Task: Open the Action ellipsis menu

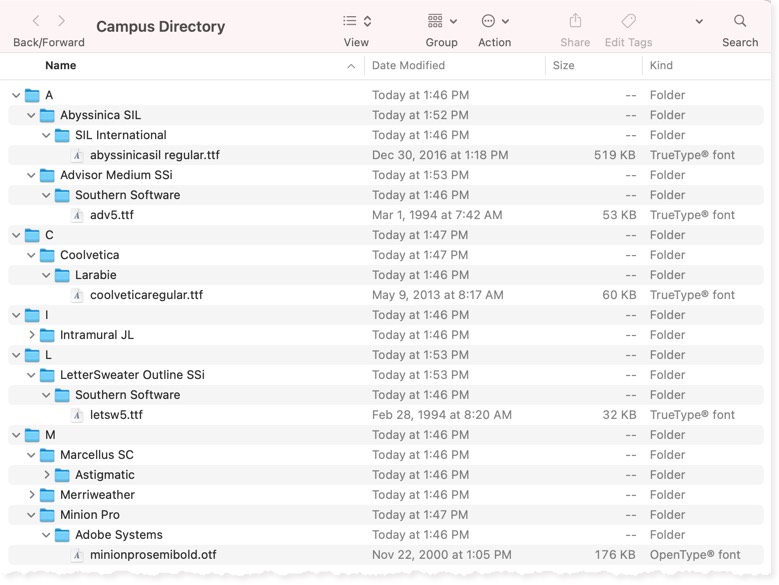Action: [495, 21]
